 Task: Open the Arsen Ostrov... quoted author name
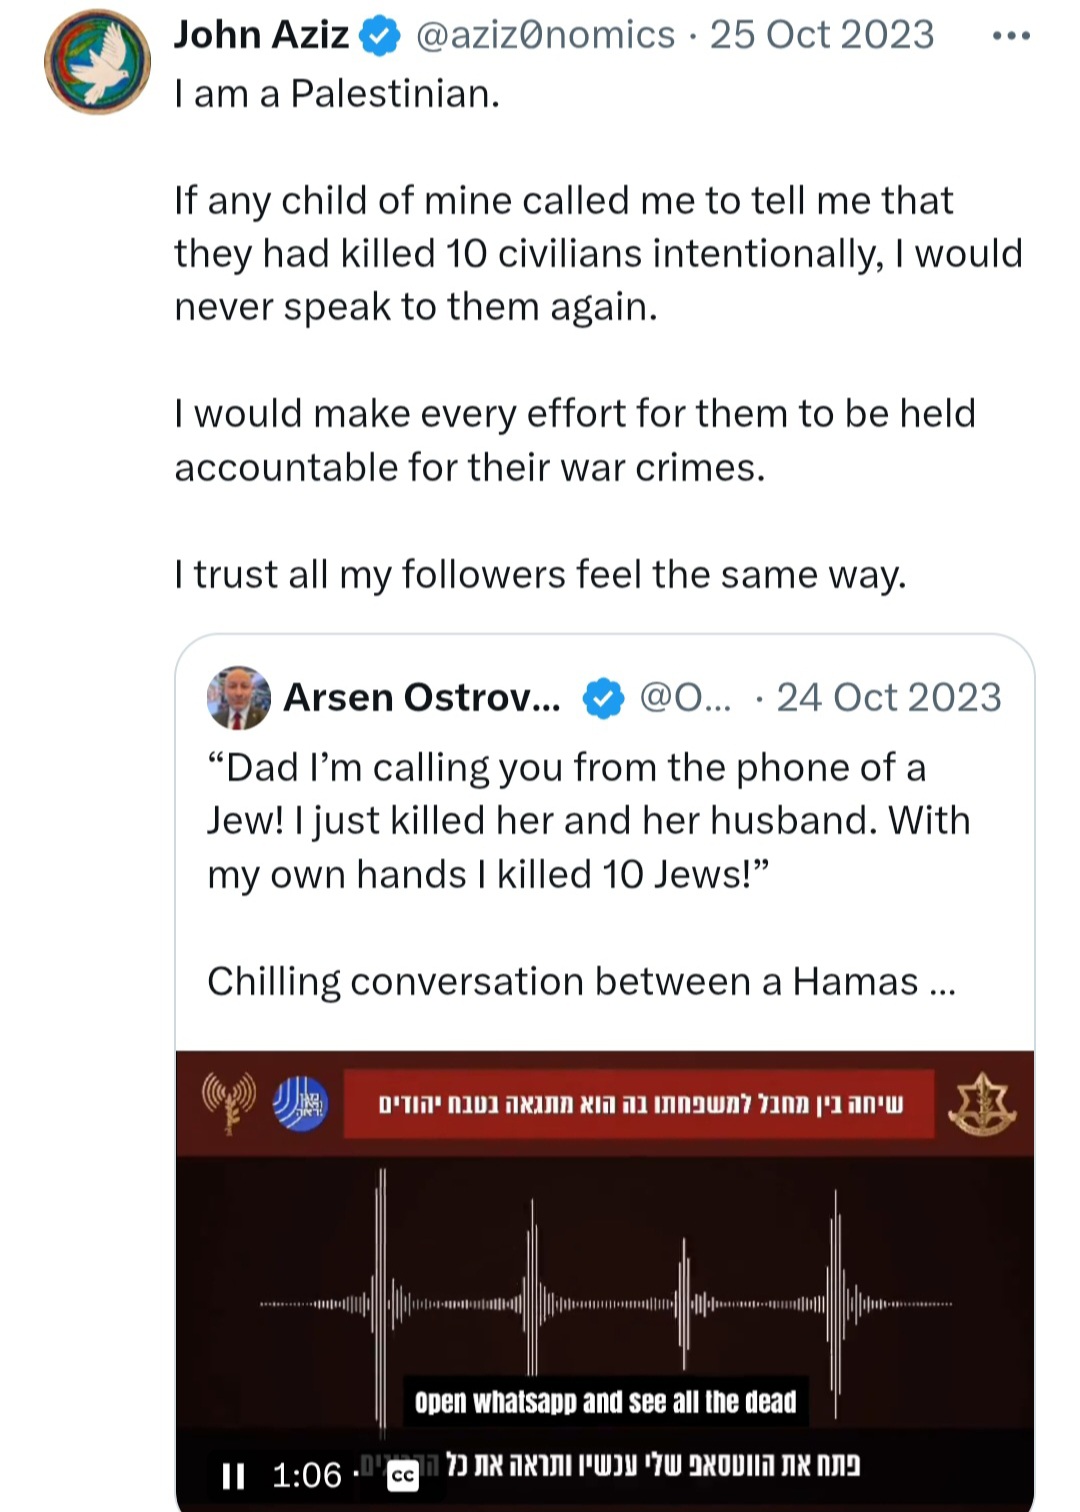pos(422,698)
